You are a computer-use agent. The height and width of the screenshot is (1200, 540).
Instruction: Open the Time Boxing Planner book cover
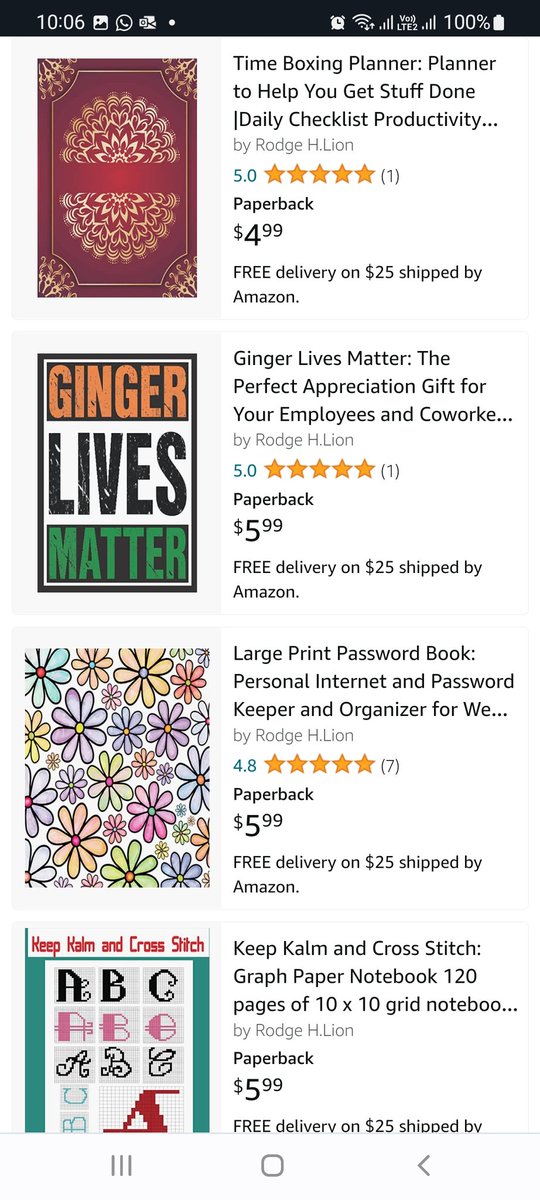click(117, 178)
